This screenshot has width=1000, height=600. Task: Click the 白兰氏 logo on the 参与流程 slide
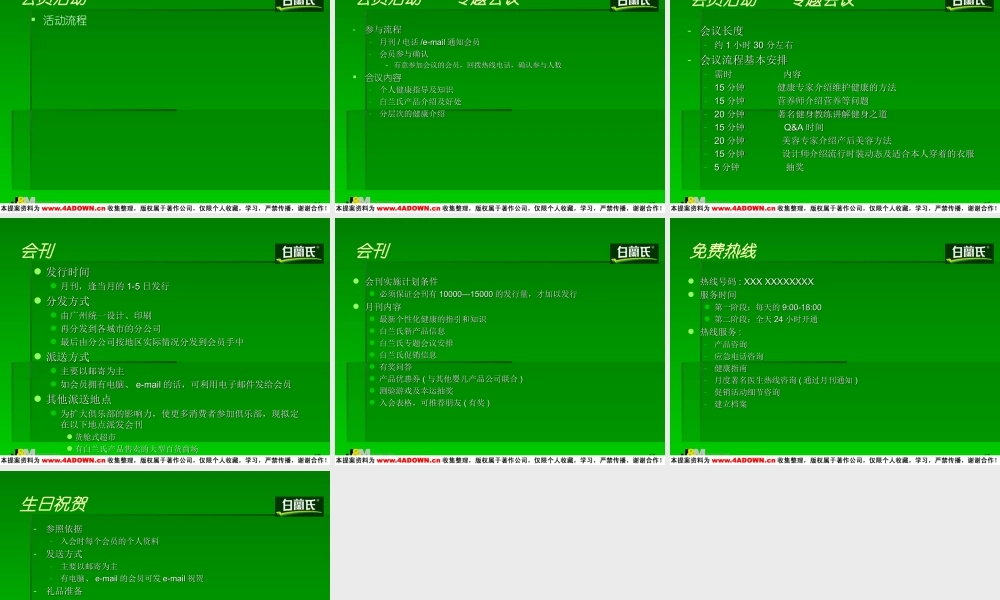click(x=635, y=4)
